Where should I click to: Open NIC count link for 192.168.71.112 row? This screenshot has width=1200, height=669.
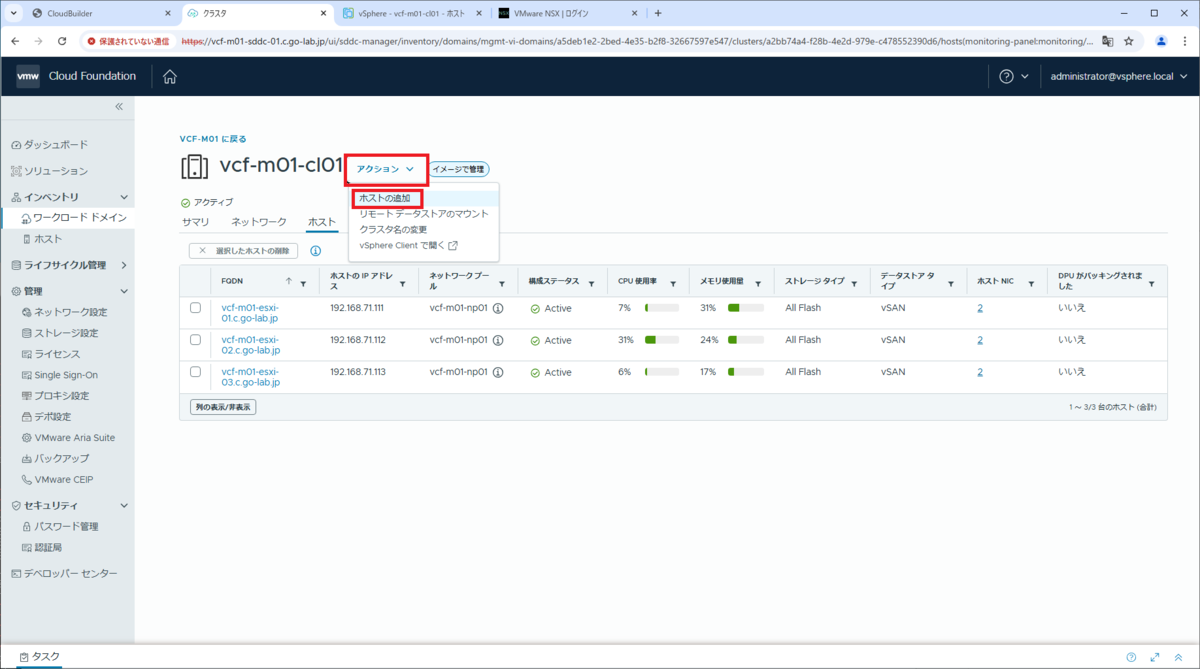pyautogui.click(x=980, y=340)
